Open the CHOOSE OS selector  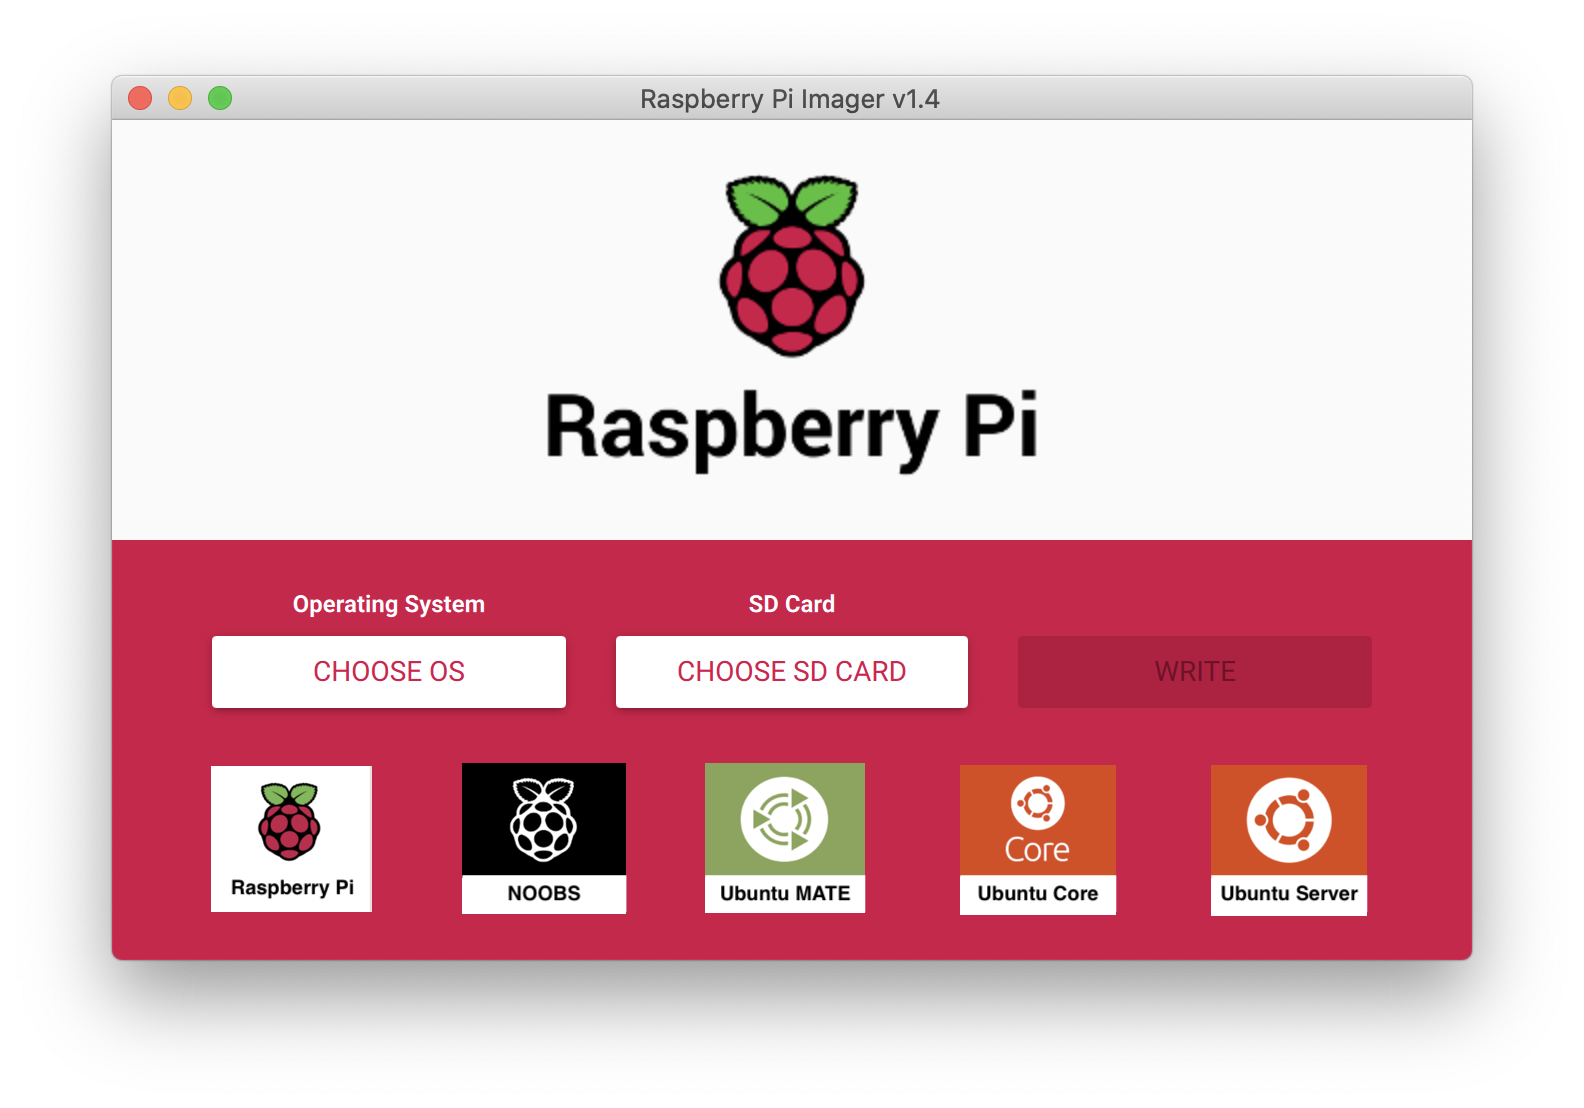(x=389, y=672)
